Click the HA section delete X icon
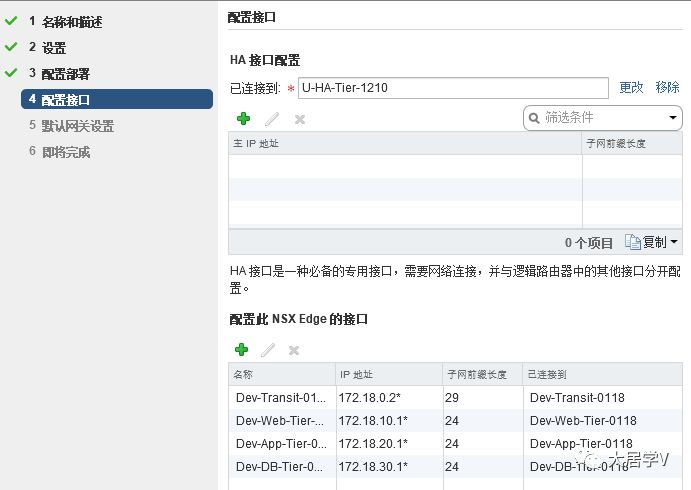This screenshot has height=490, width=691. click(300, 119)
